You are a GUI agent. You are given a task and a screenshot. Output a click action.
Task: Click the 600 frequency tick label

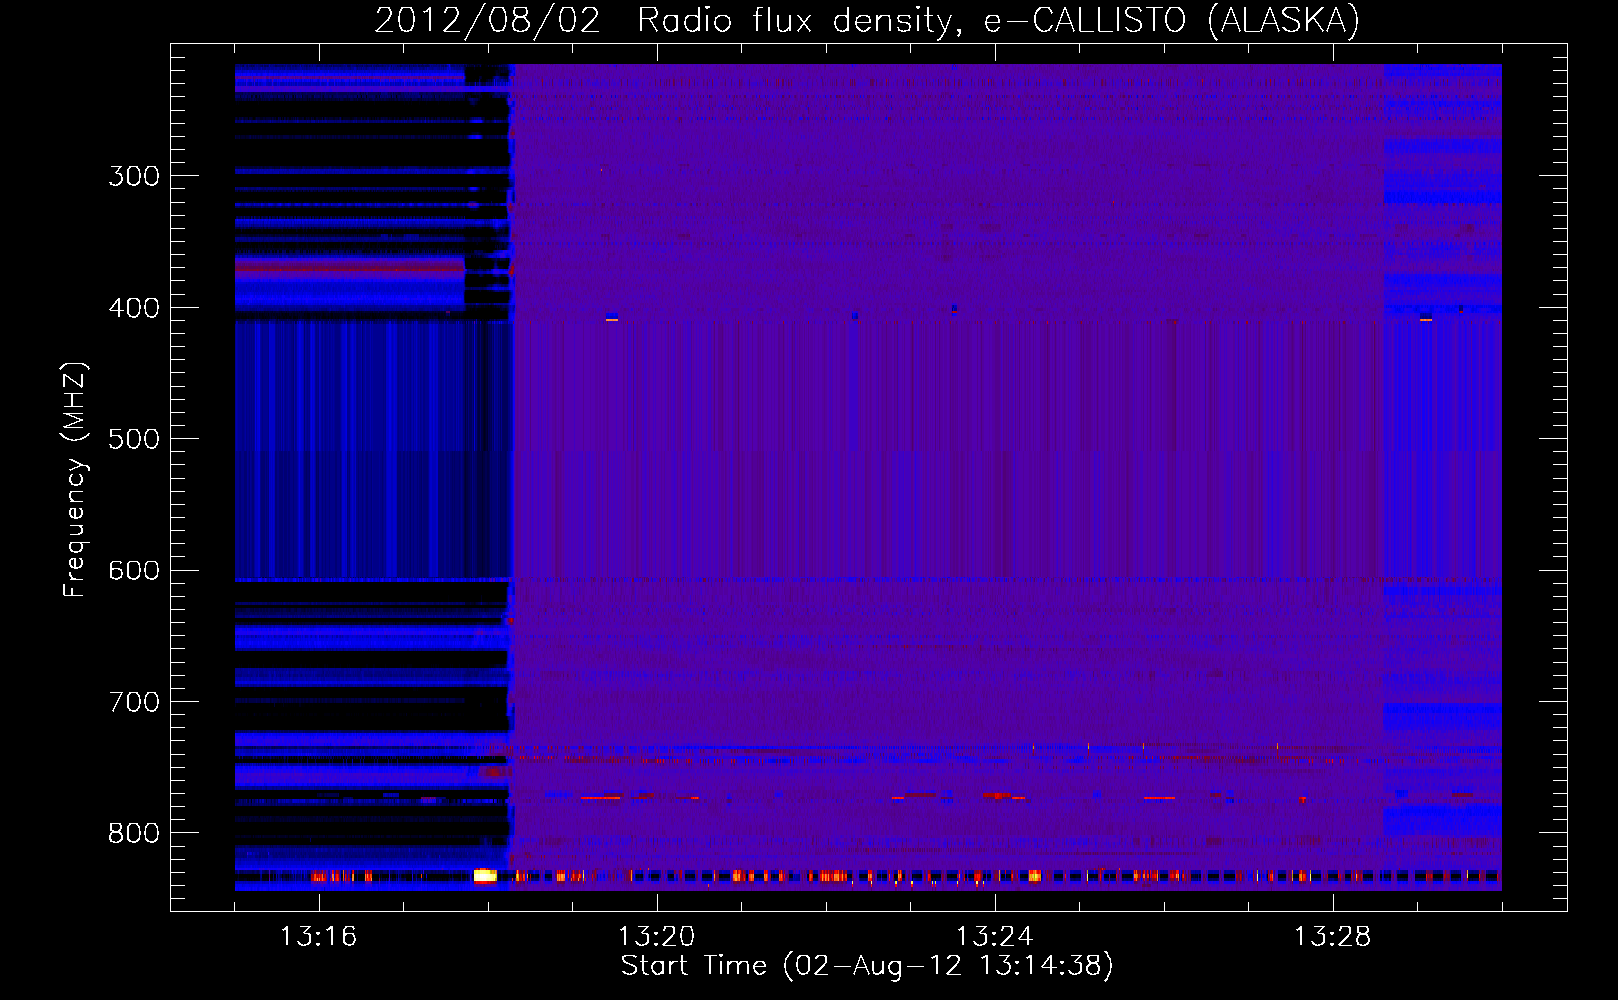134,571
